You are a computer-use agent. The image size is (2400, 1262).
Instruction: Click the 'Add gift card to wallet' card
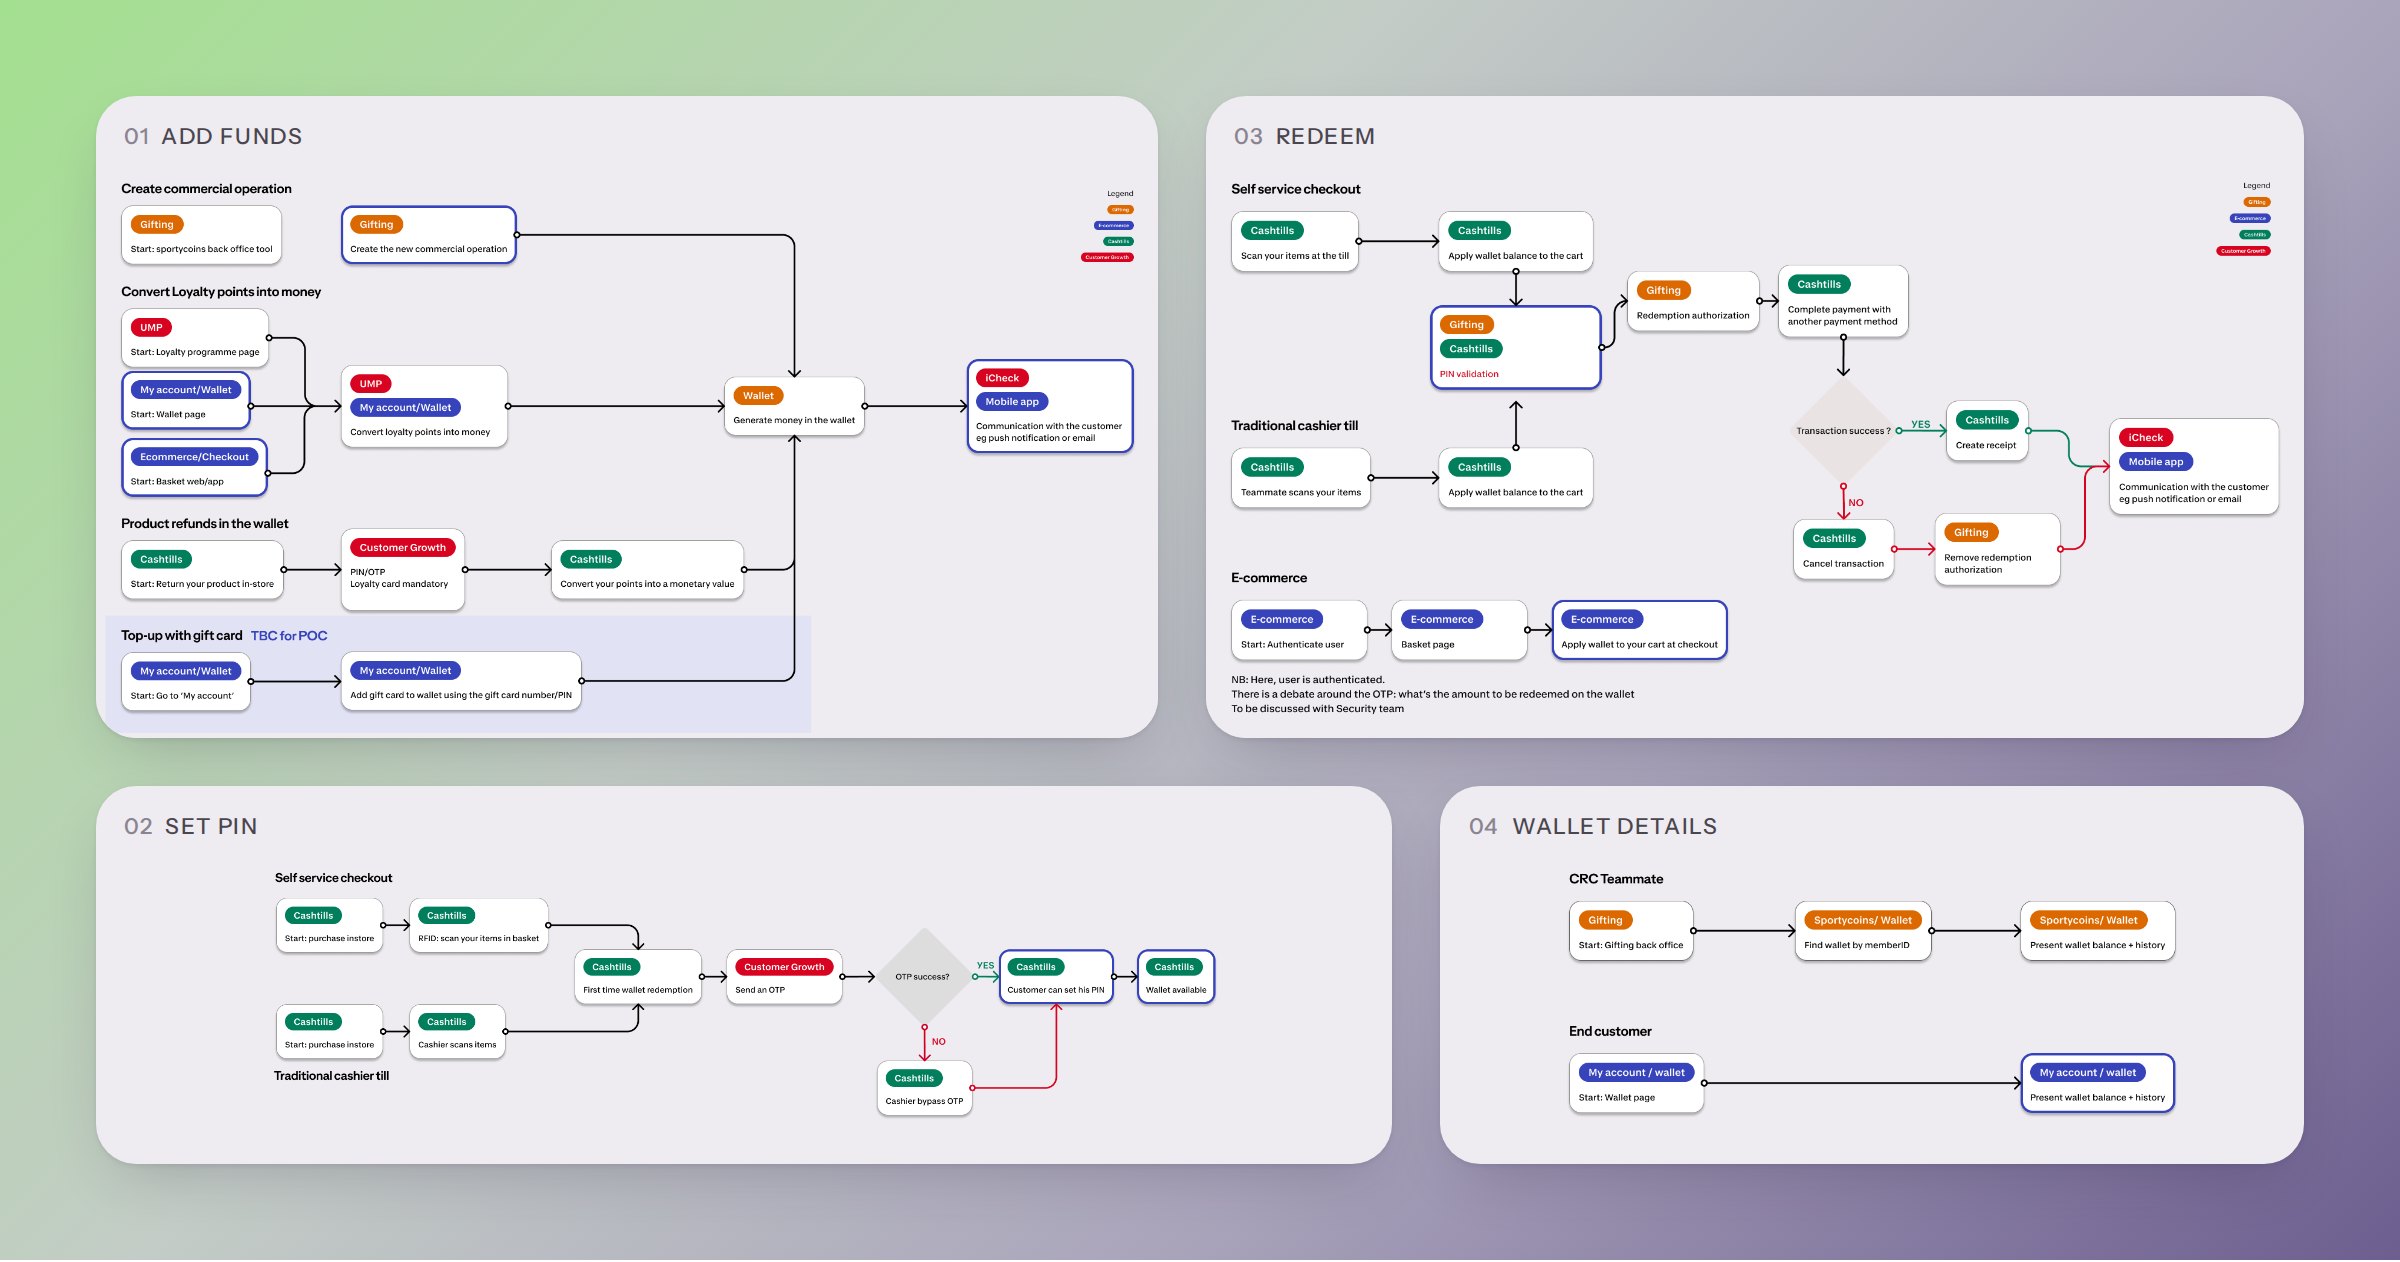tap(461, 682)
